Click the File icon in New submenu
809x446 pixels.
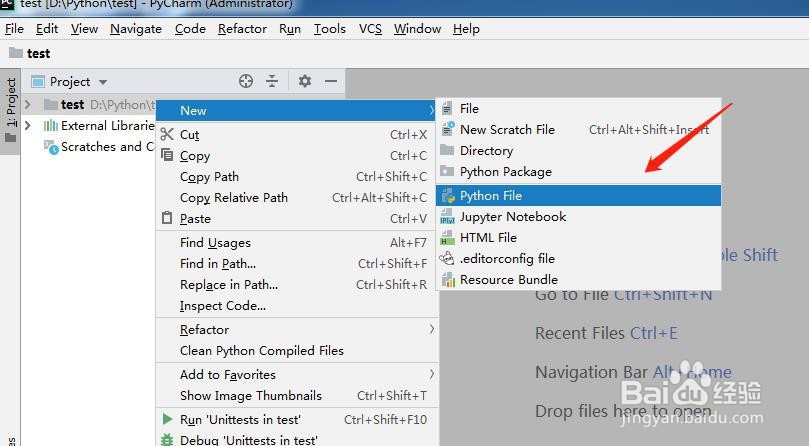(447, 108)
